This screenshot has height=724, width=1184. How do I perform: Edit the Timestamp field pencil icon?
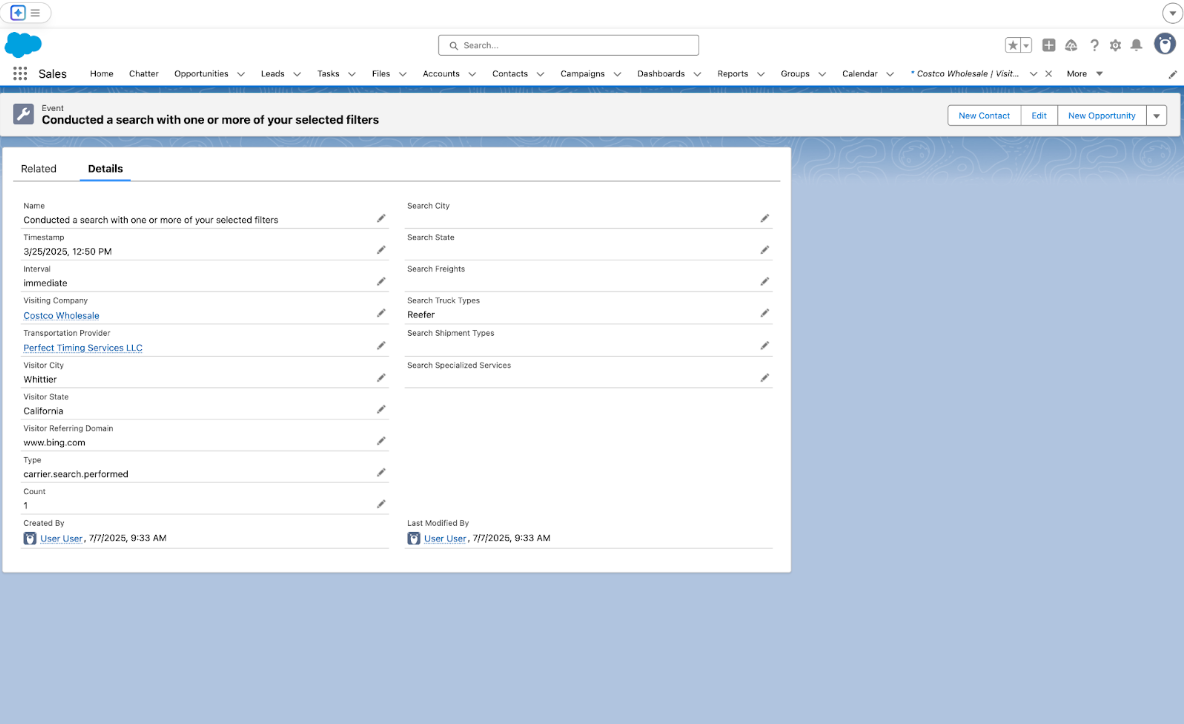pyautogui.click(x=381, y=250)
